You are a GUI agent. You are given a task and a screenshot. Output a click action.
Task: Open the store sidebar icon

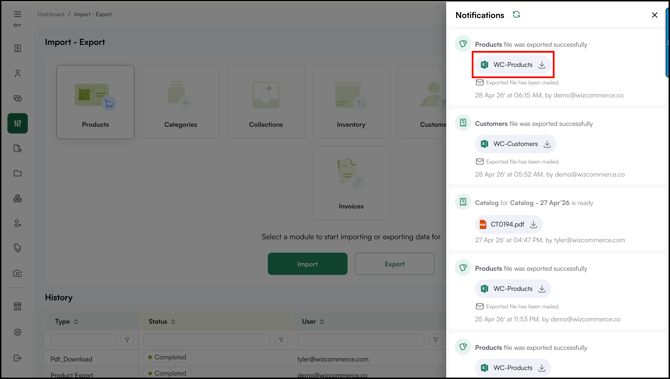(x=18, y=306)
